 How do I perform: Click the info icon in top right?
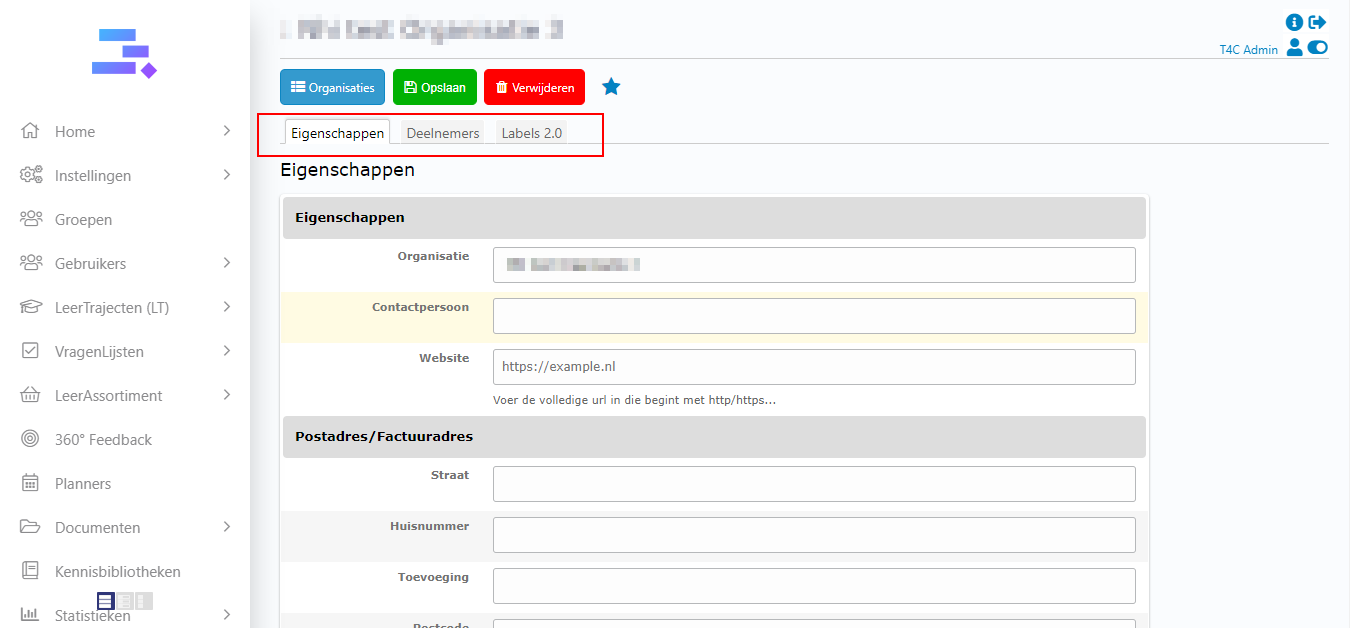(1294, 22)
